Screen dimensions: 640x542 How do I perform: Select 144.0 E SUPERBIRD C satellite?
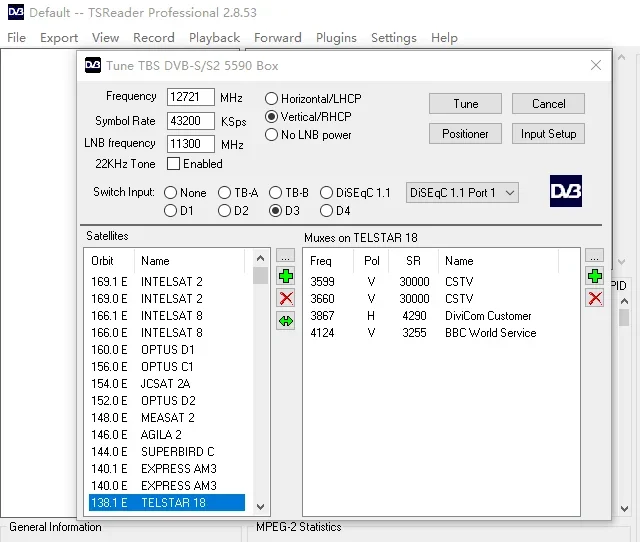click(x=167, y=452)
